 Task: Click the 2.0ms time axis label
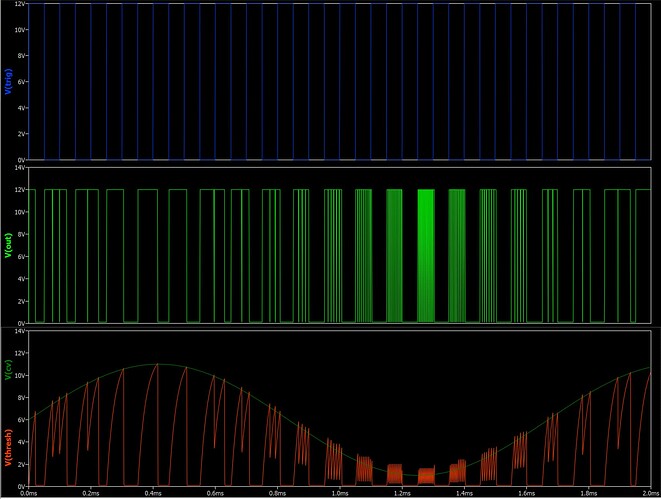point(646,493)
